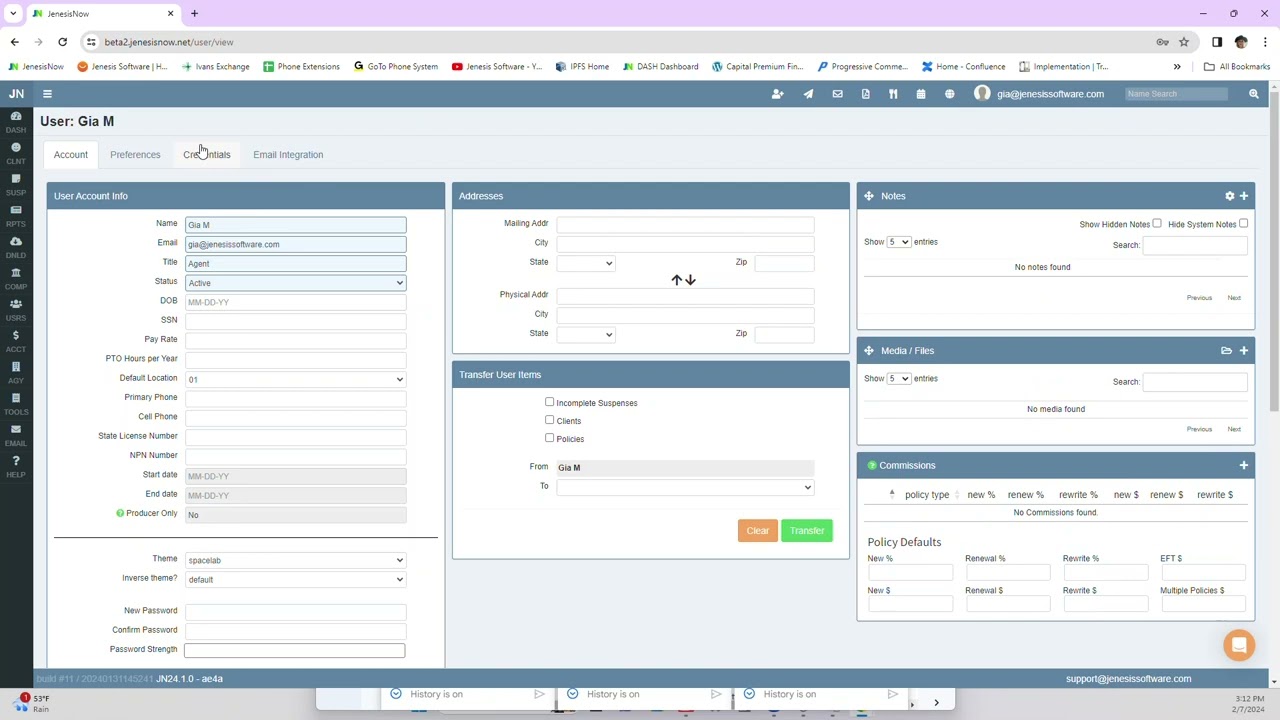Open the JenesisNow bookmark

(36, 67)
